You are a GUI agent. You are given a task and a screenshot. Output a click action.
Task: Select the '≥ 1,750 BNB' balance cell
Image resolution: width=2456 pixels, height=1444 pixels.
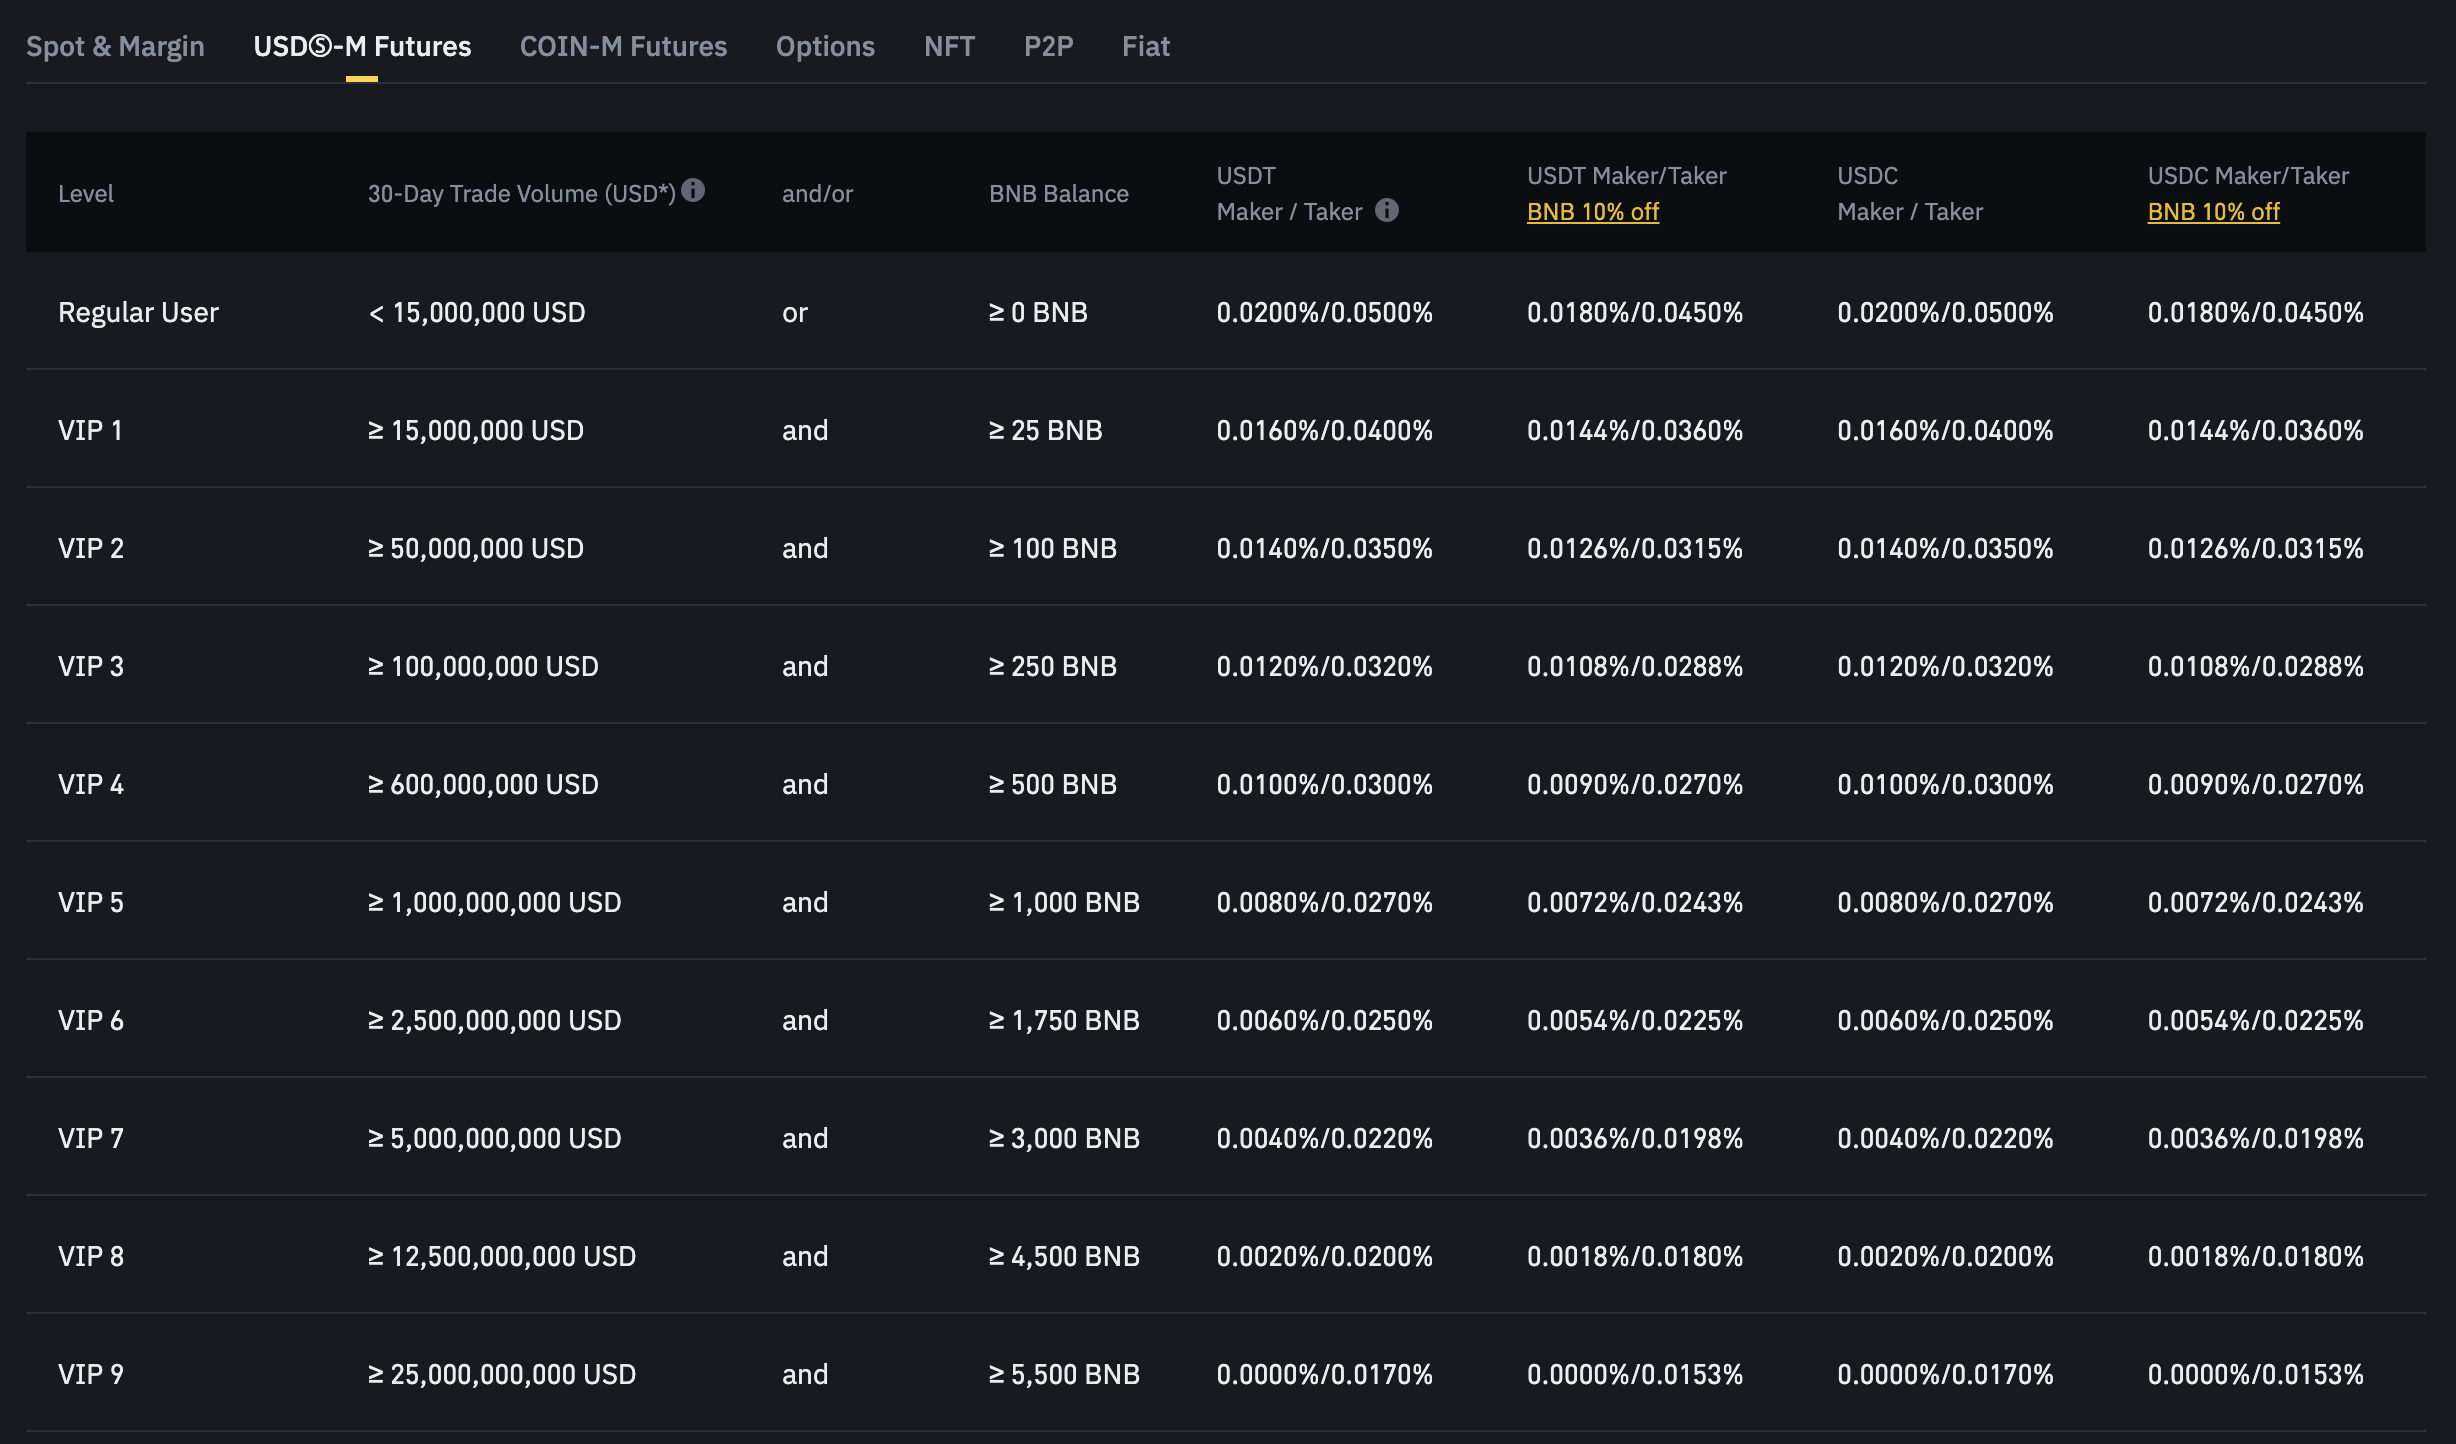(1065, 1020)
